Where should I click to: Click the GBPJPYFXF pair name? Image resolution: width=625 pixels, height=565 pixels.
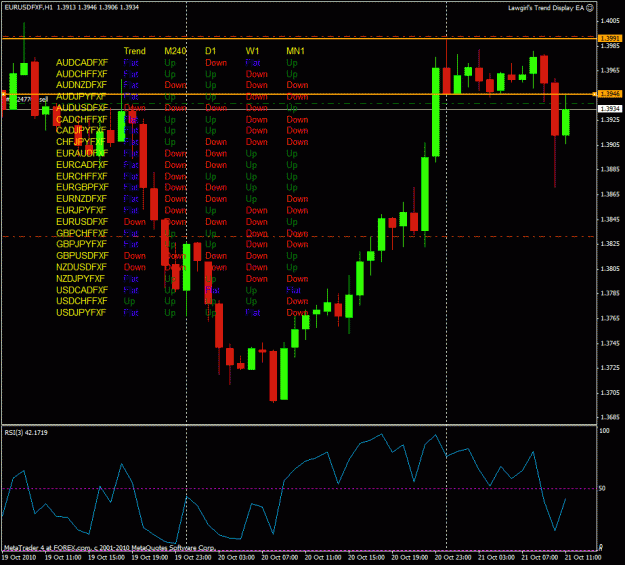pos(81,244)
